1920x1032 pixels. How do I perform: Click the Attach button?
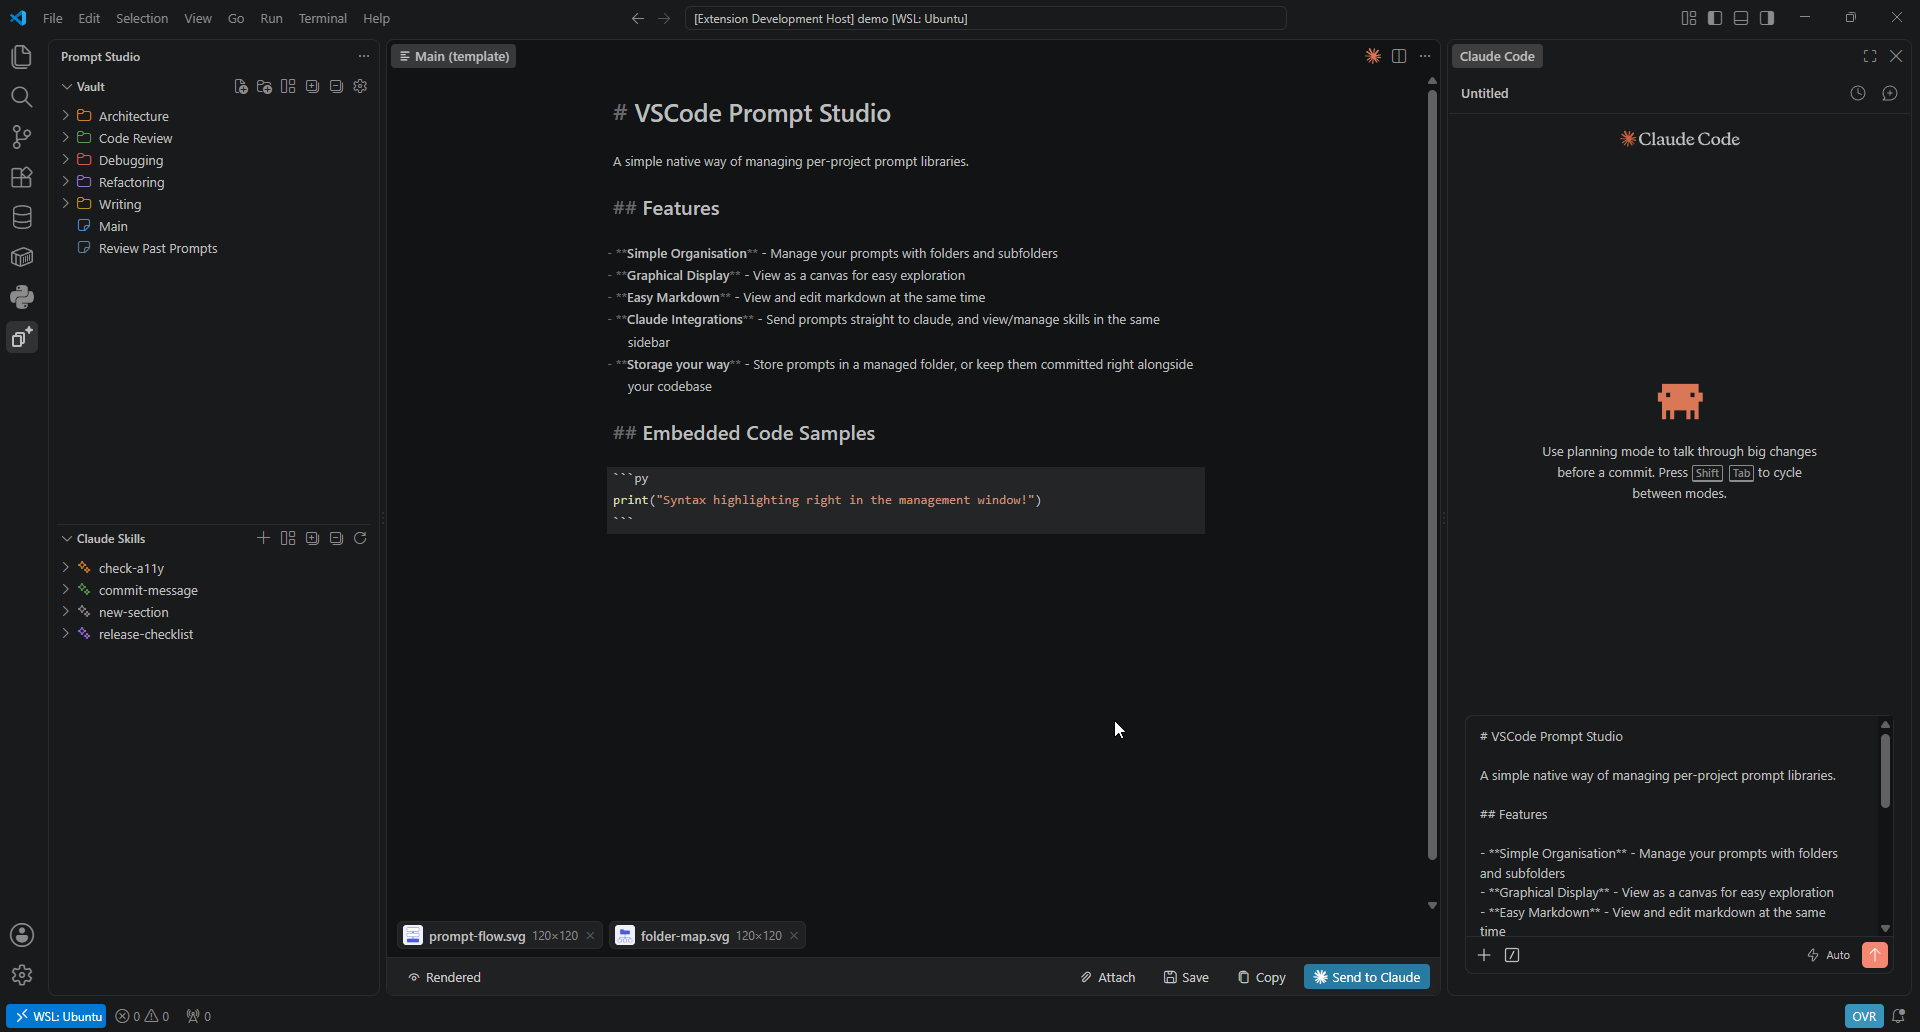point(1108,977)
